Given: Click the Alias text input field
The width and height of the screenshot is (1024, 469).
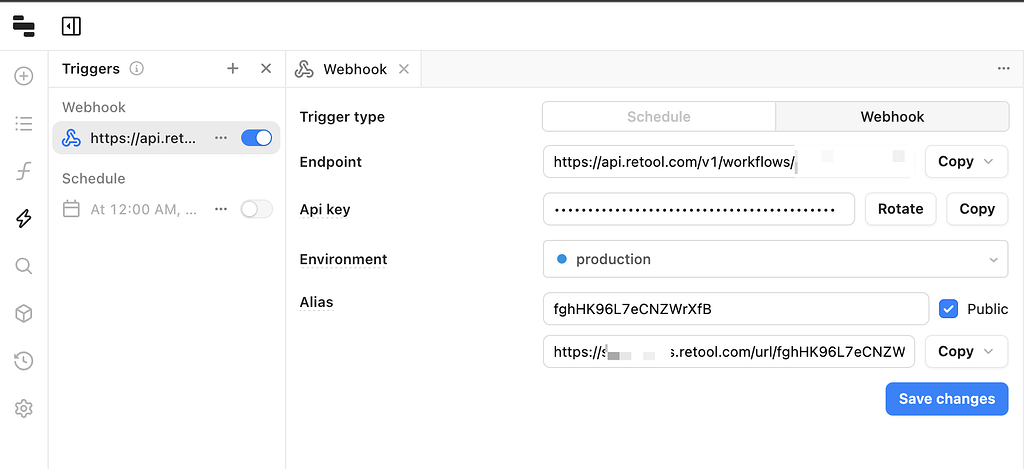Looking at the screenshot, I should point(735,309).
